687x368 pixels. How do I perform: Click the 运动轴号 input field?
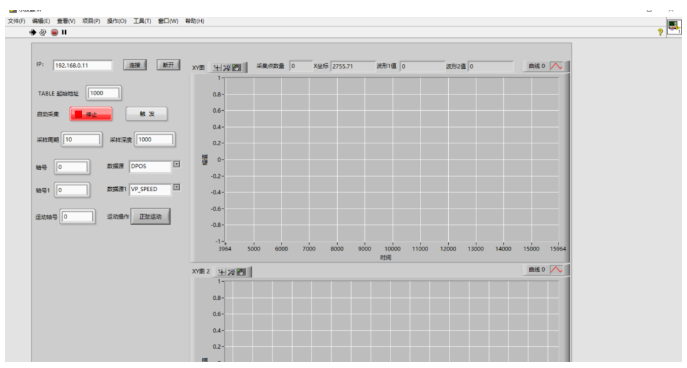click(x=77, y=216)
